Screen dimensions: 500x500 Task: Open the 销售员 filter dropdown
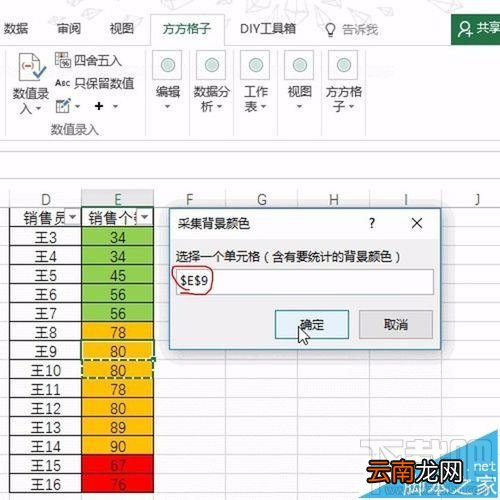[73, 217]
